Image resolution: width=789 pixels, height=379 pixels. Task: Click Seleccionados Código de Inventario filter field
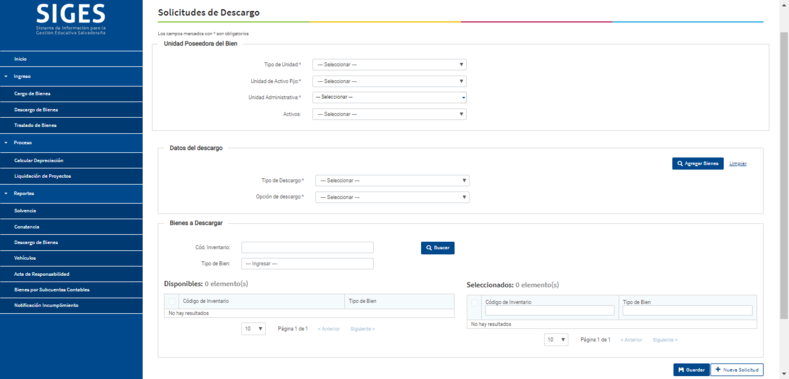[550, 311]
